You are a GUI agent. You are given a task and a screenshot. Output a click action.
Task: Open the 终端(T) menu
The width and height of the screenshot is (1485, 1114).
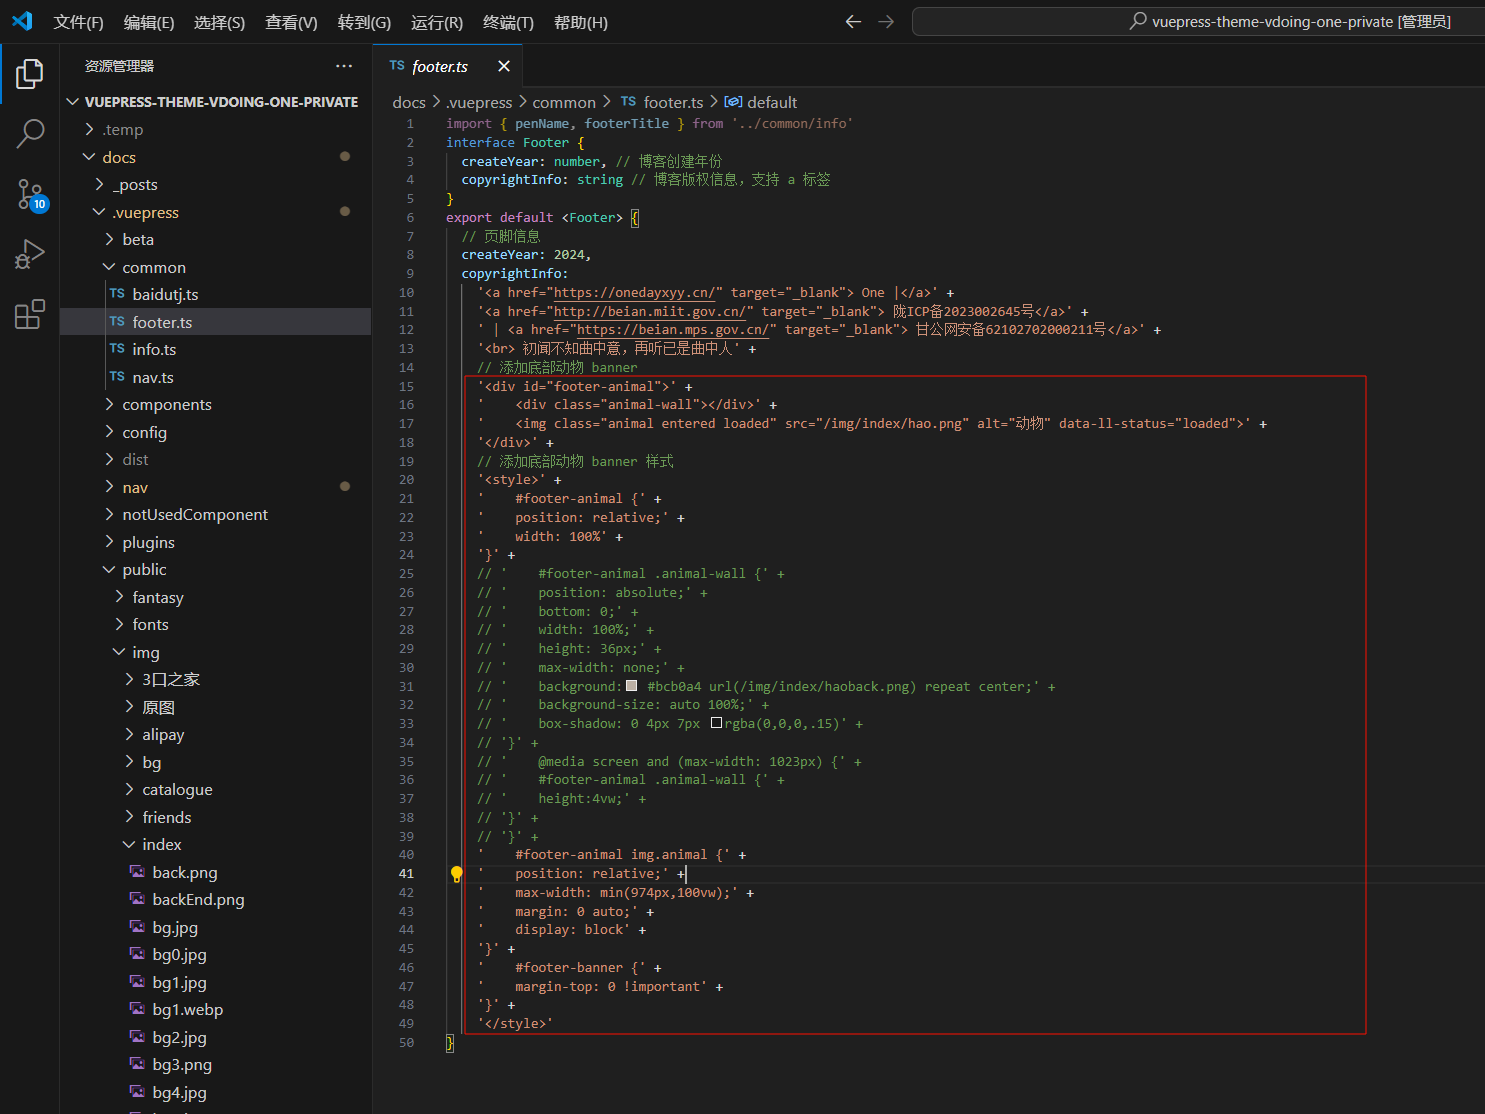click(x=508, y=22)
